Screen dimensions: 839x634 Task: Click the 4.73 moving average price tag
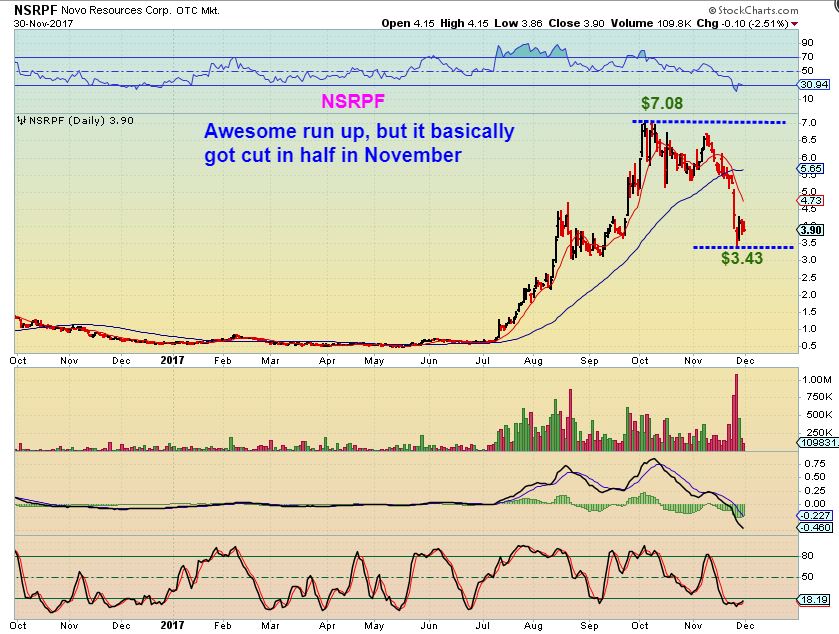click(811, 201)
